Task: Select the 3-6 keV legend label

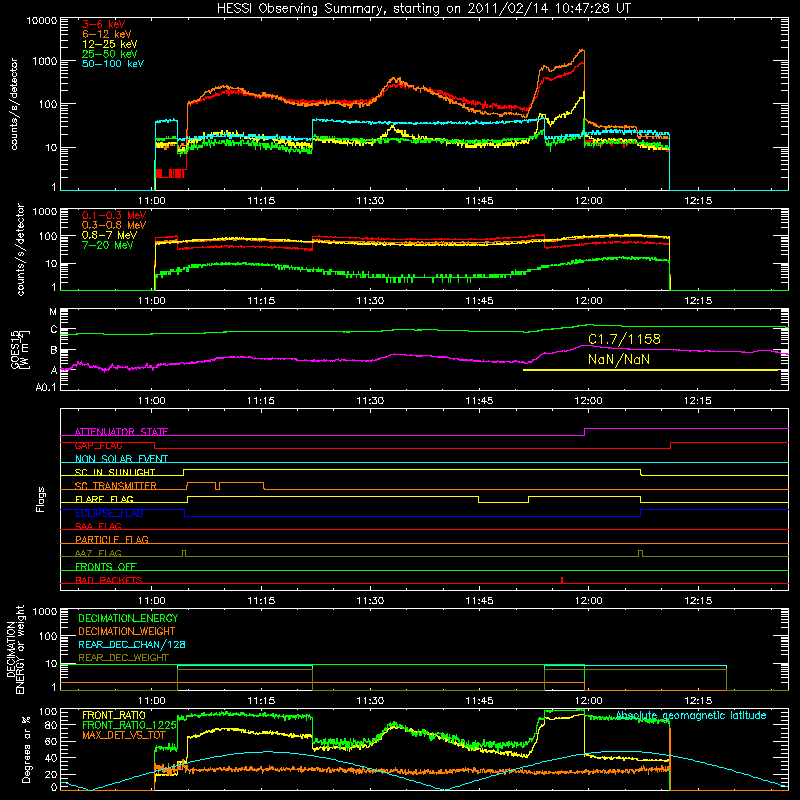Action: [x=103, y=24]
